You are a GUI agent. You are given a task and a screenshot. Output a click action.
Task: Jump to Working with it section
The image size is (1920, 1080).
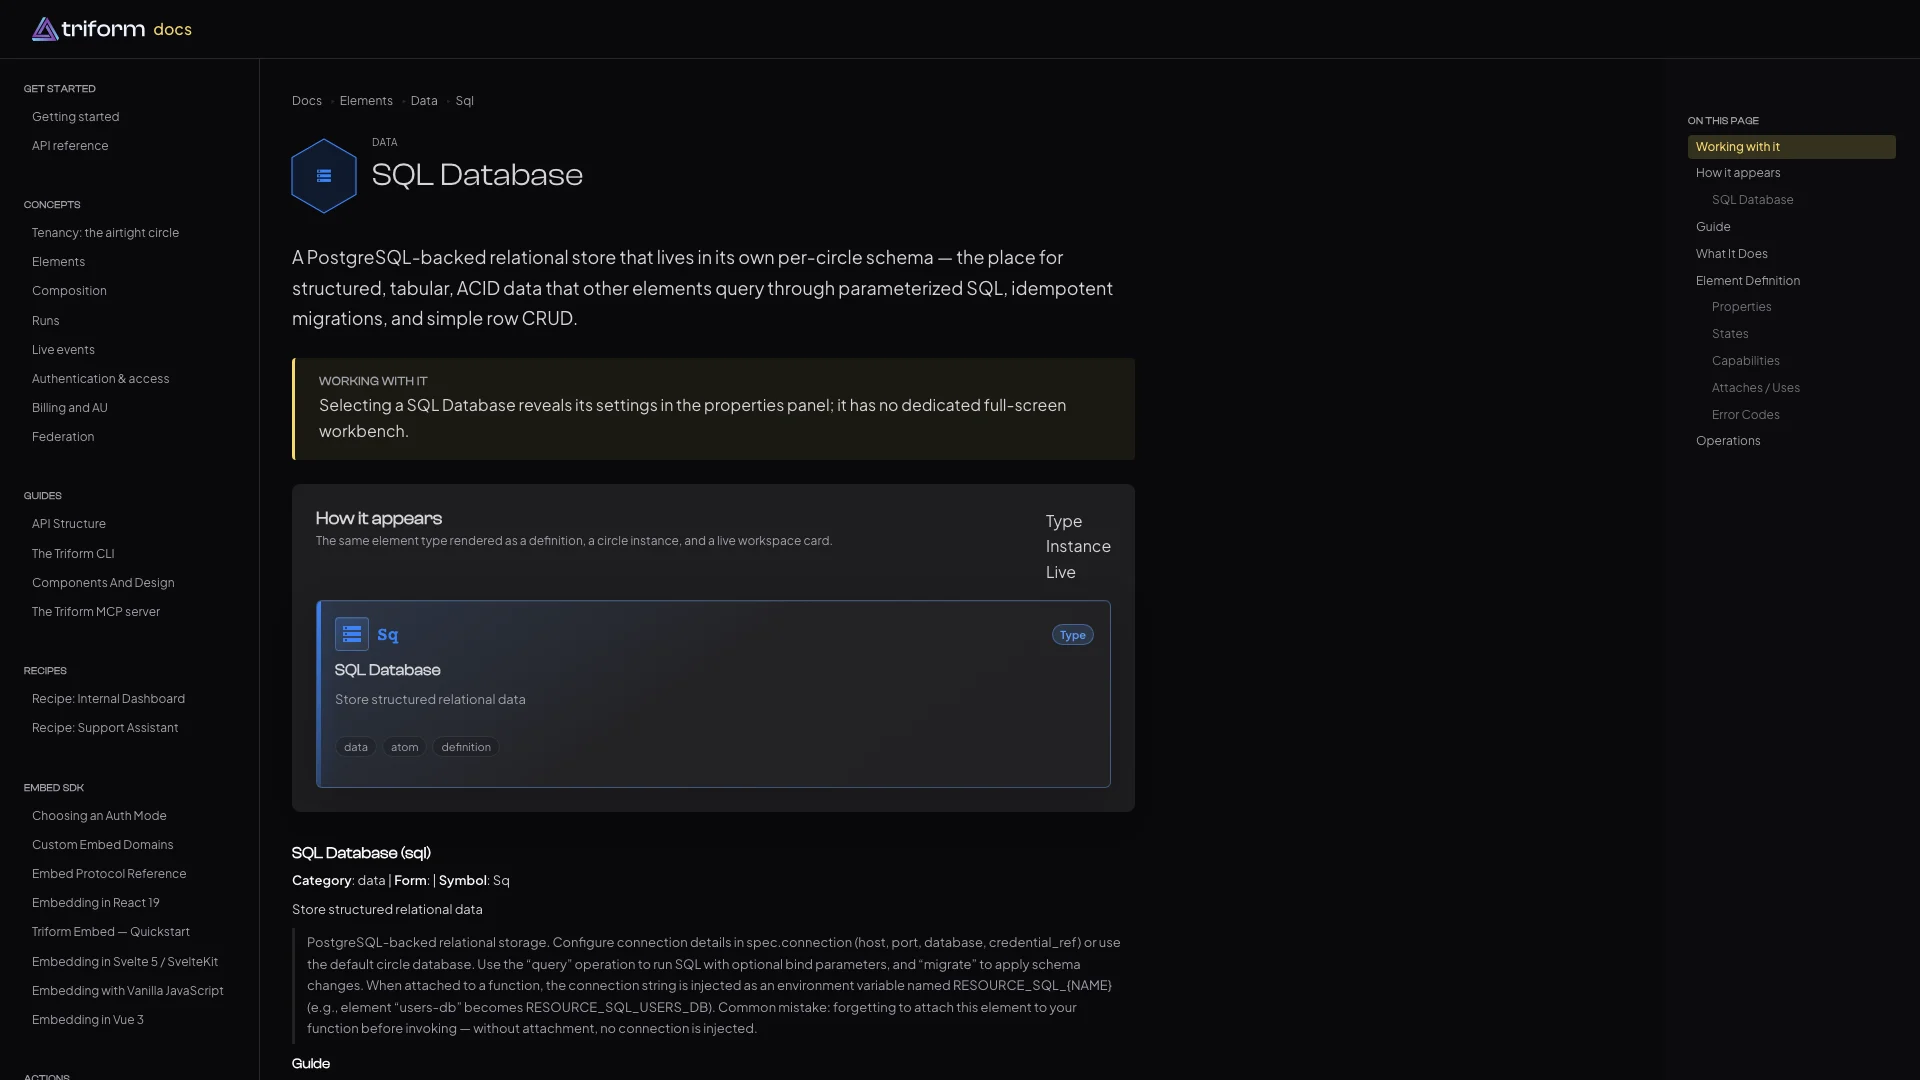1791,147
